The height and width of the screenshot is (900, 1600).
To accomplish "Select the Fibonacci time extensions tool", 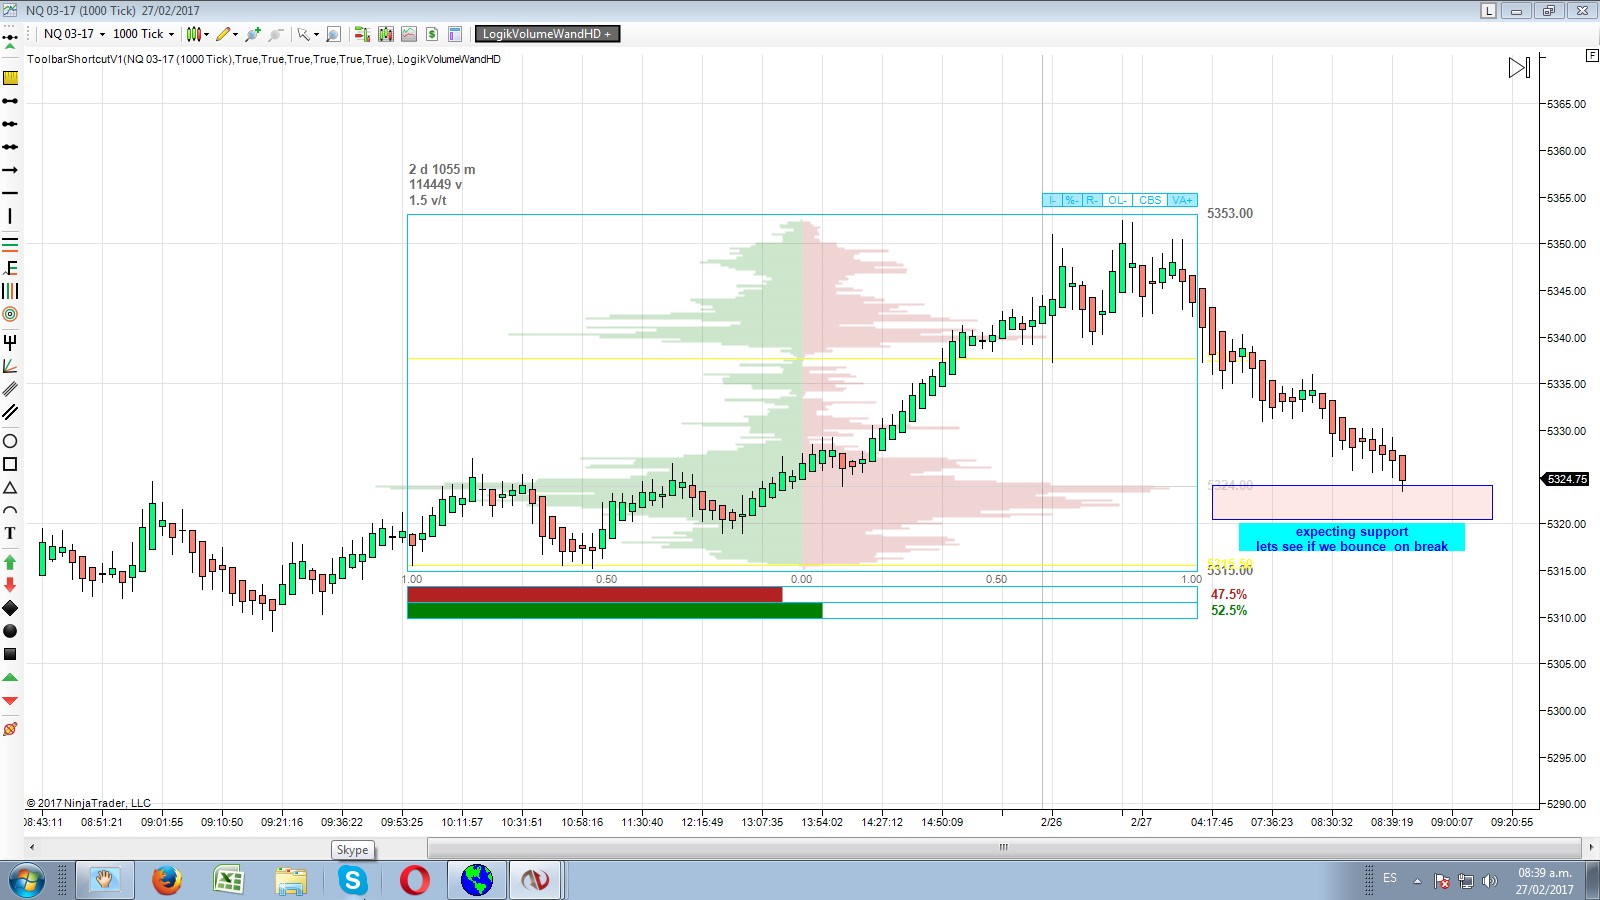I will (10, 291).
